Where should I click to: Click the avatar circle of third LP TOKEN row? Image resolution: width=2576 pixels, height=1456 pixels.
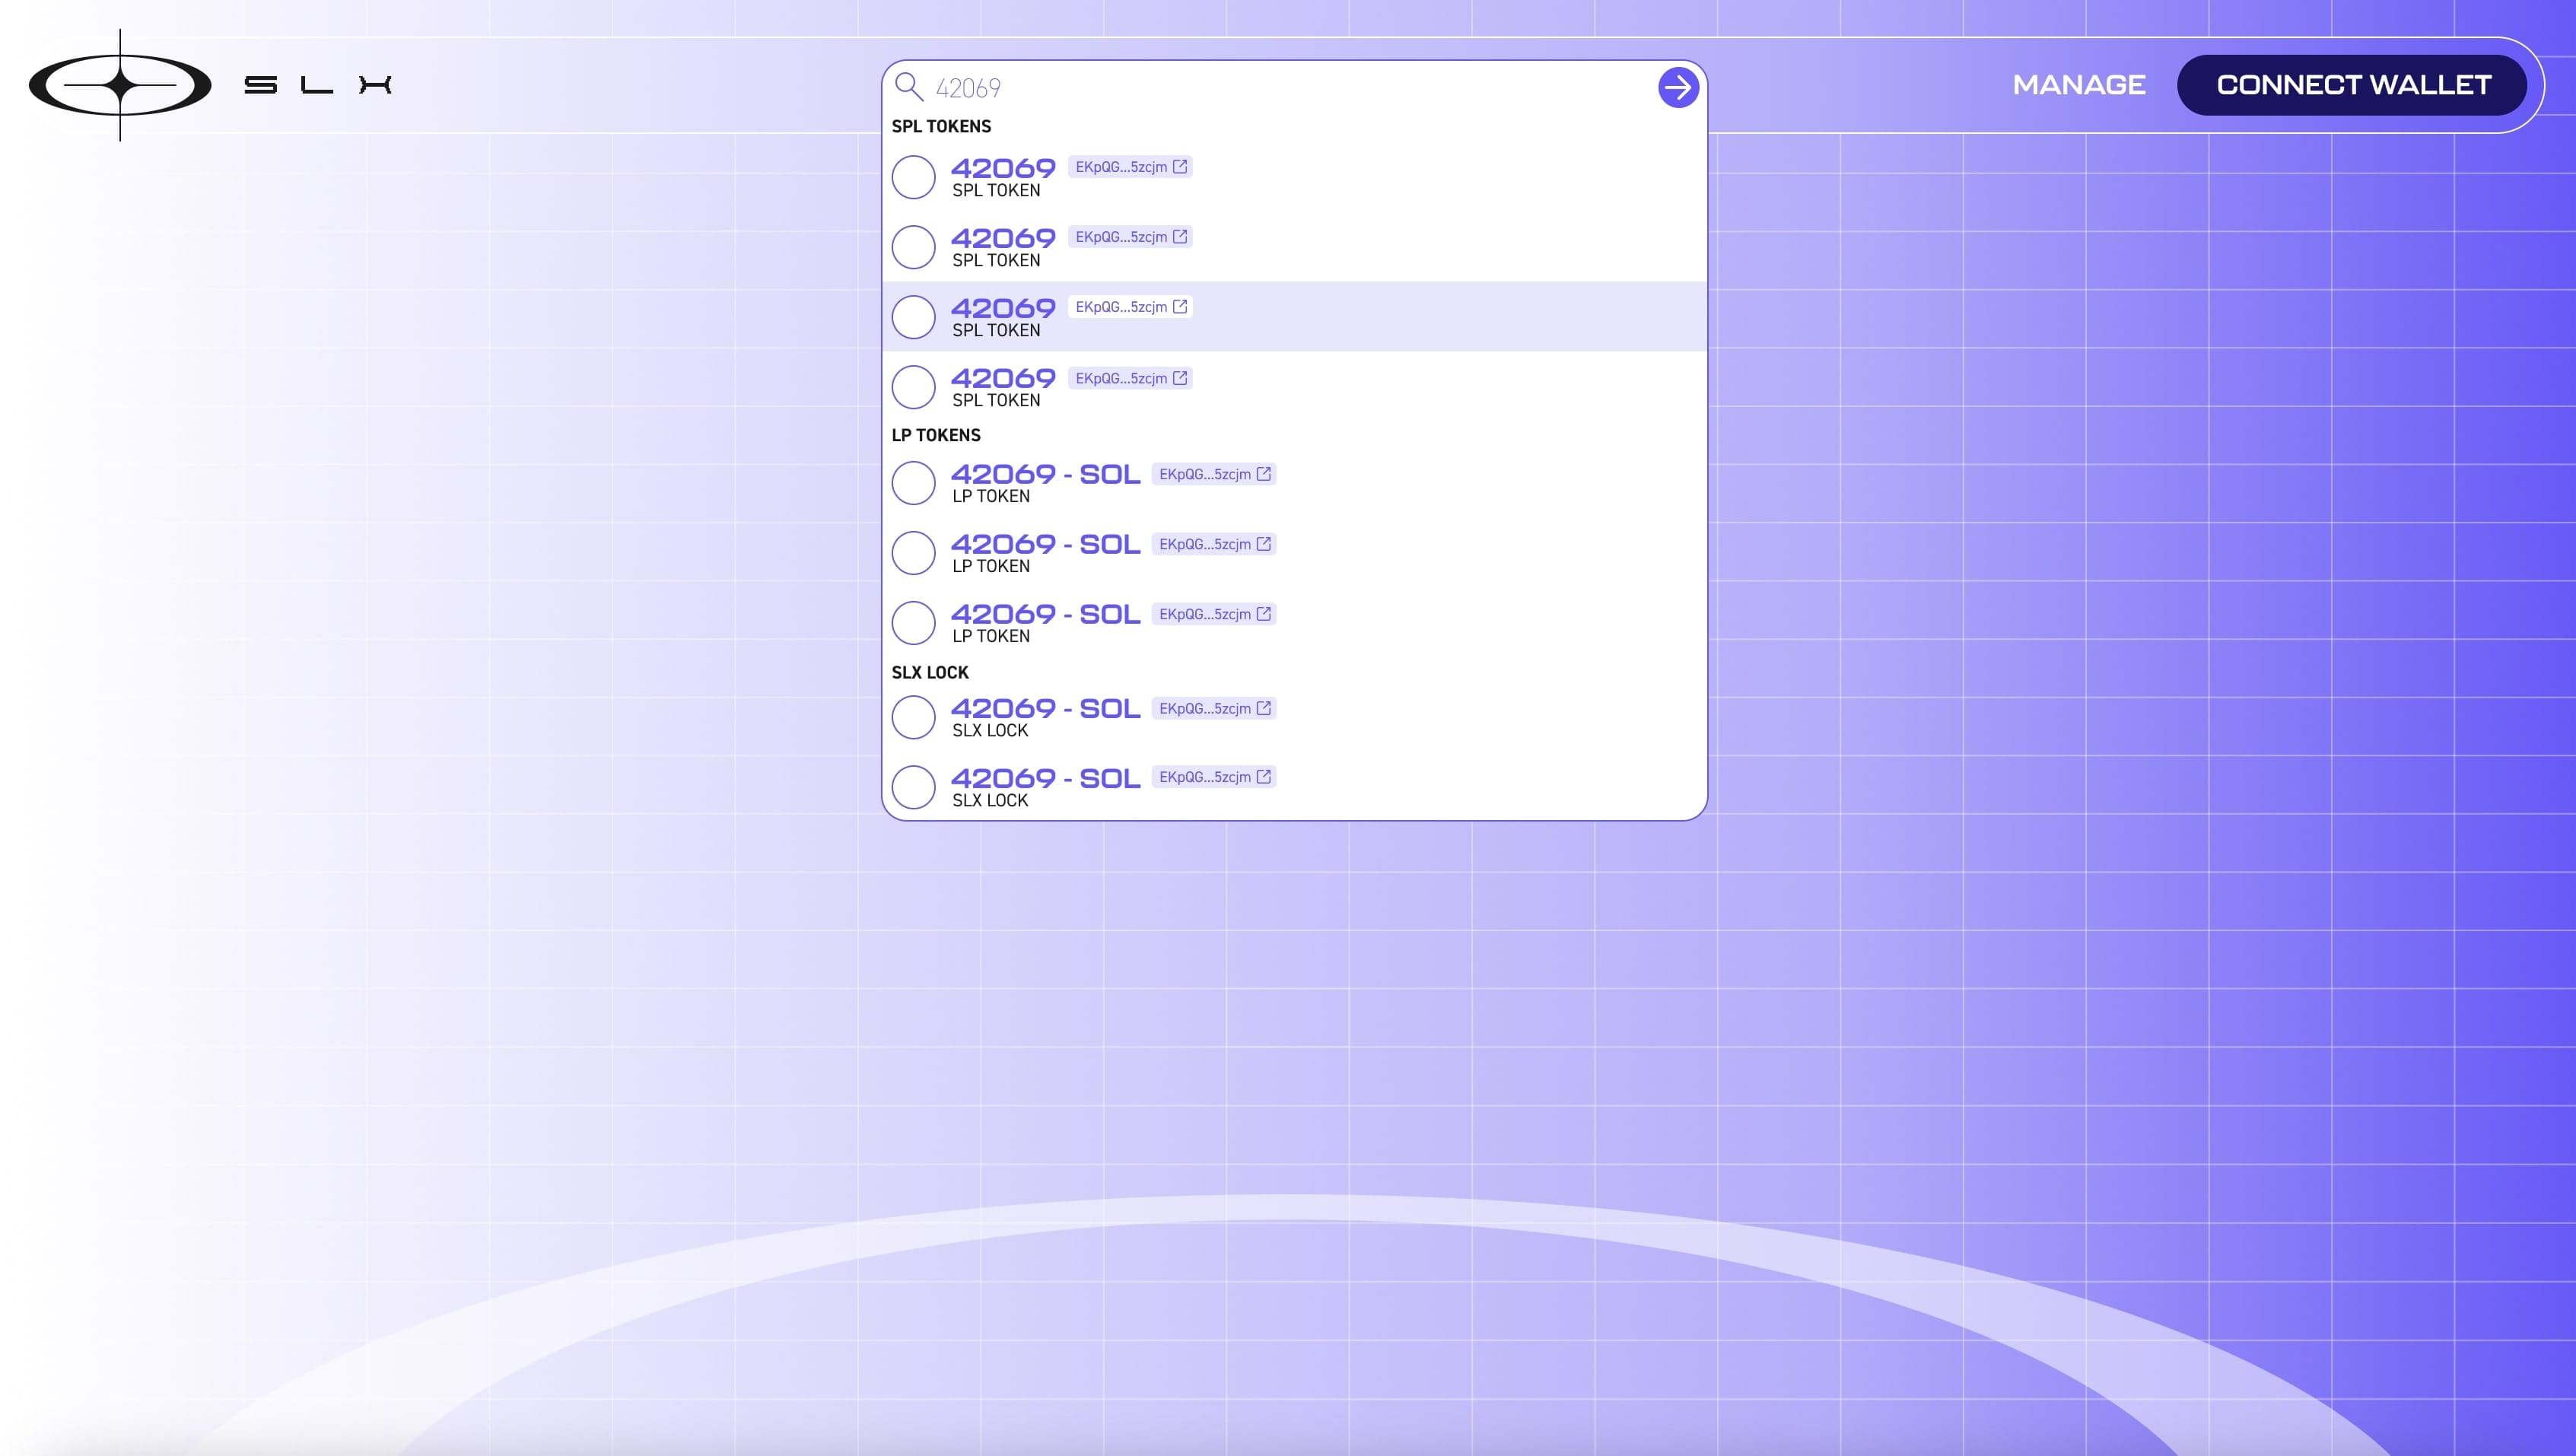(x=913, y=623)
